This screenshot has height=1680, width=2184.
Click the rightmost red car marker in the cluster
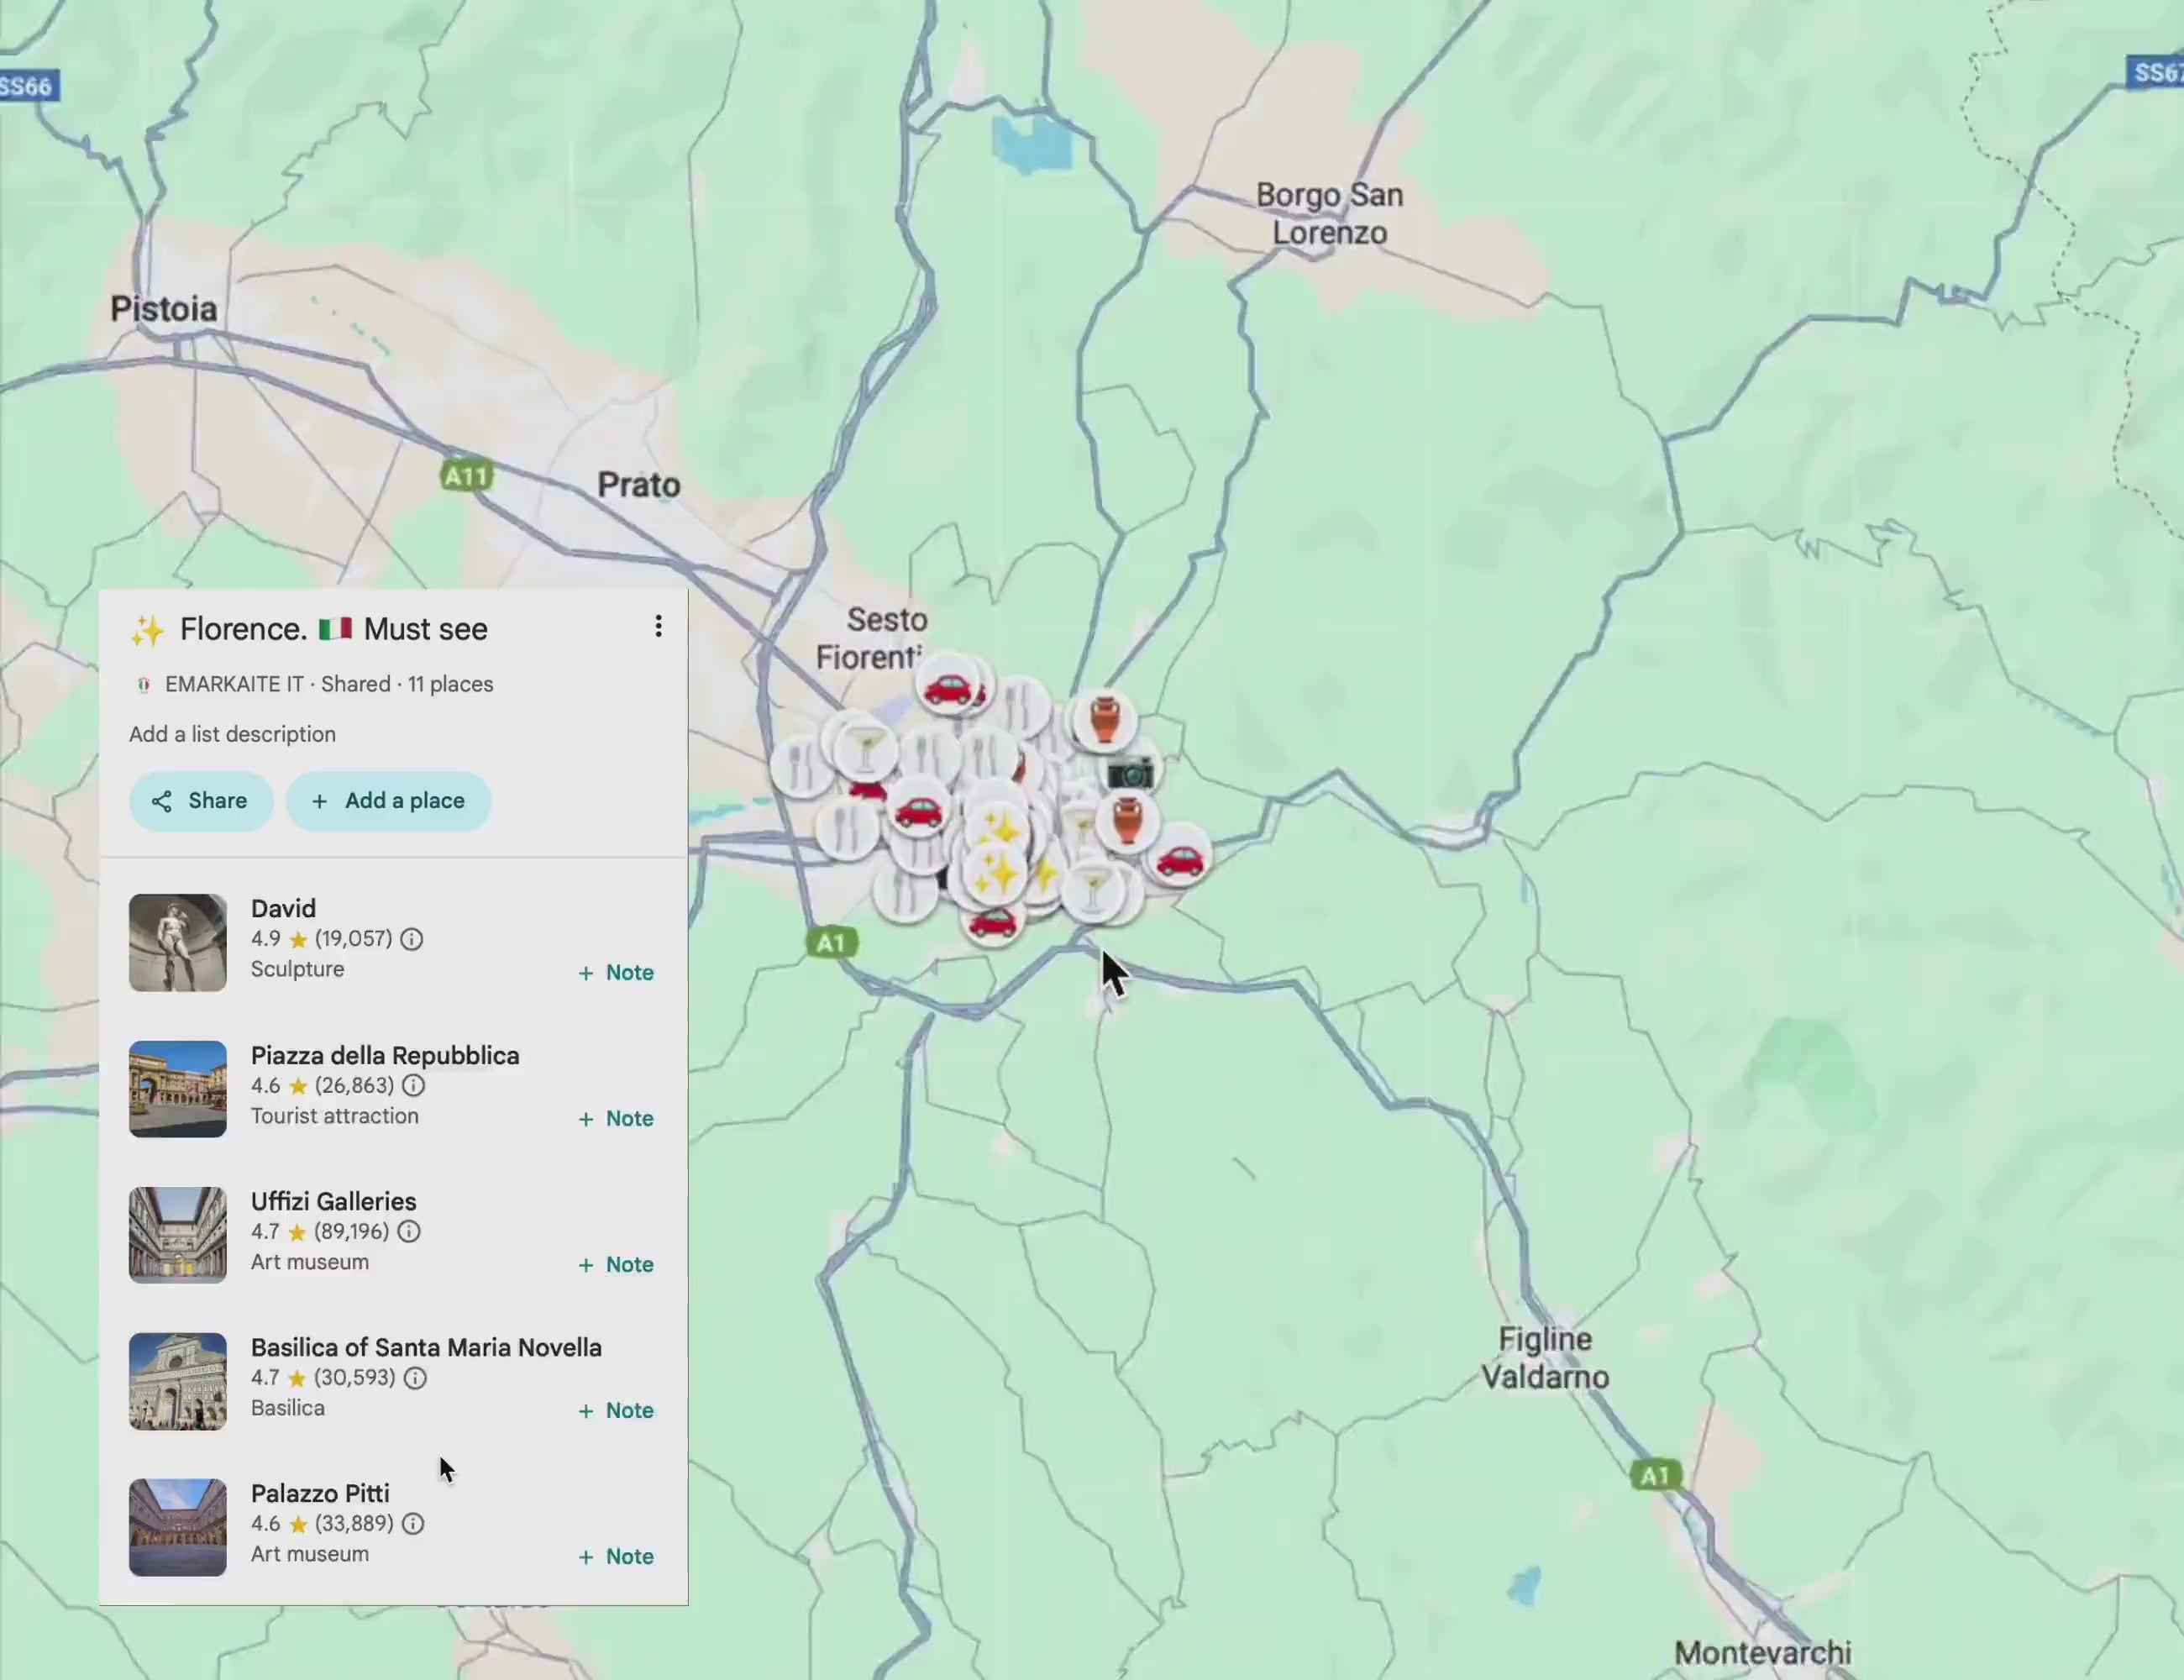point(1179,861)
